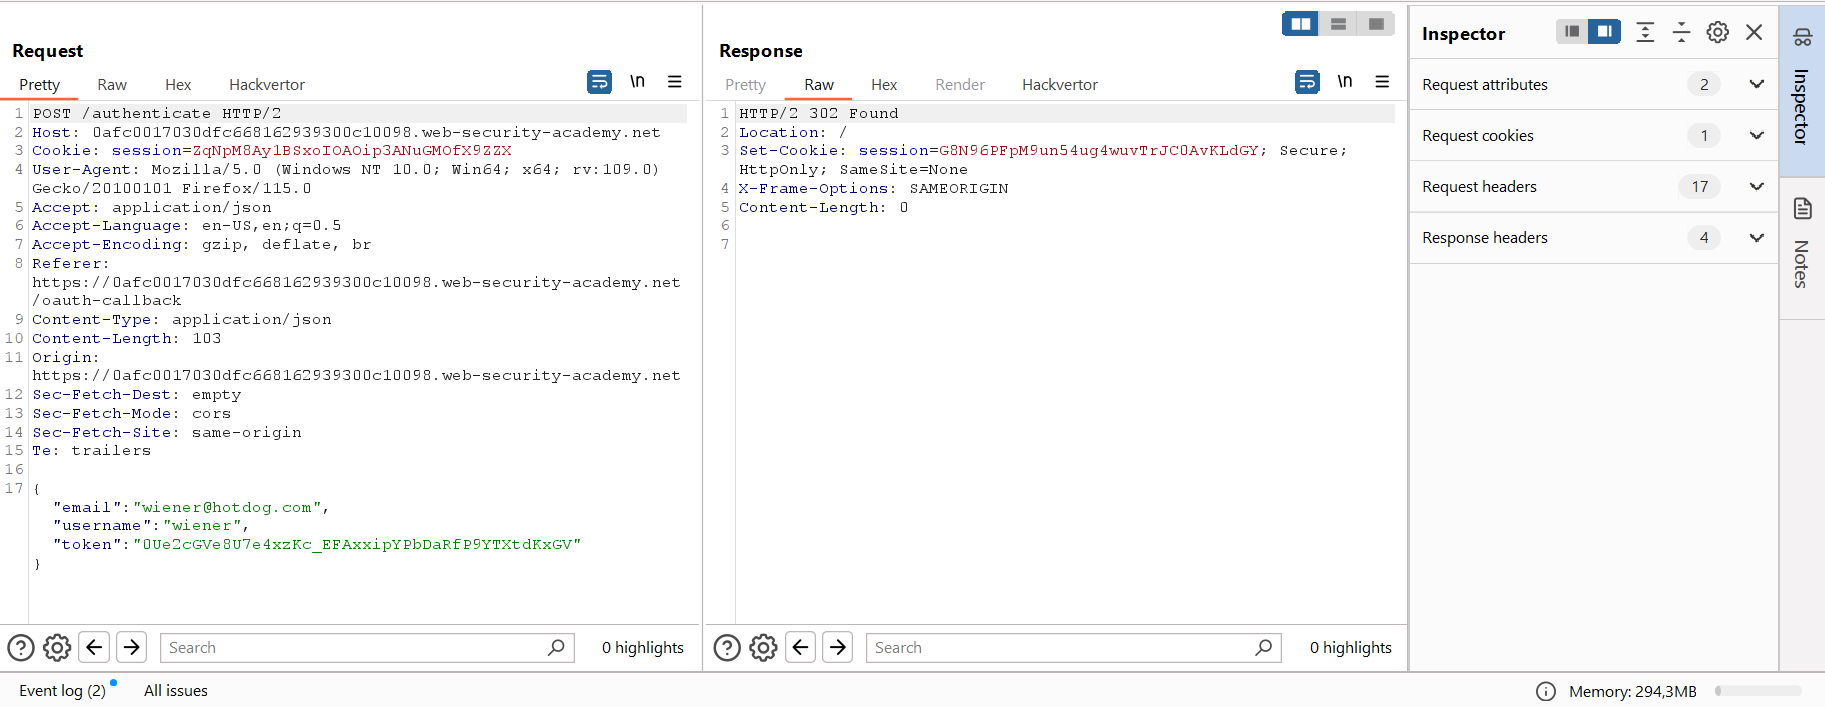Screen dimensions: 1825x708
Task: Go to previous match in Response search
Action: (x=801, y=648)
